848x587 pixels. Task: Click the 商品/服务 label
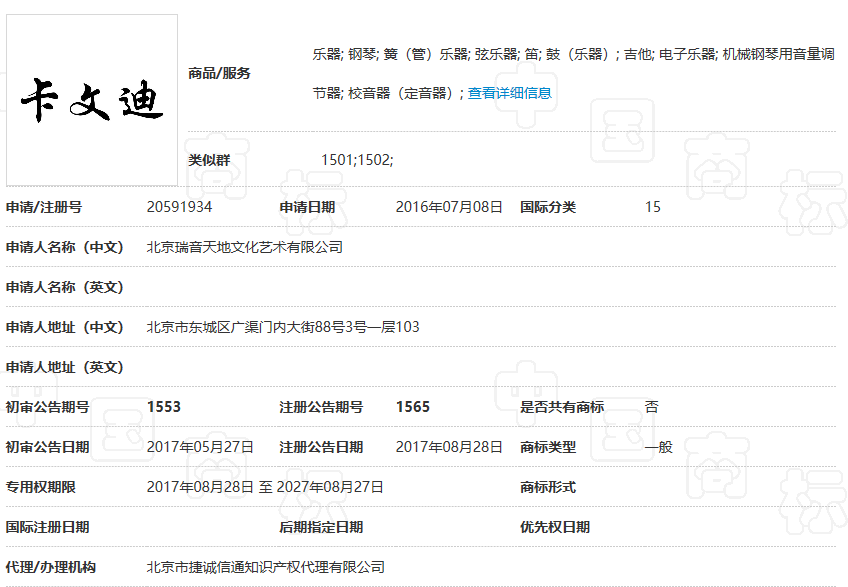click(219, 73)
